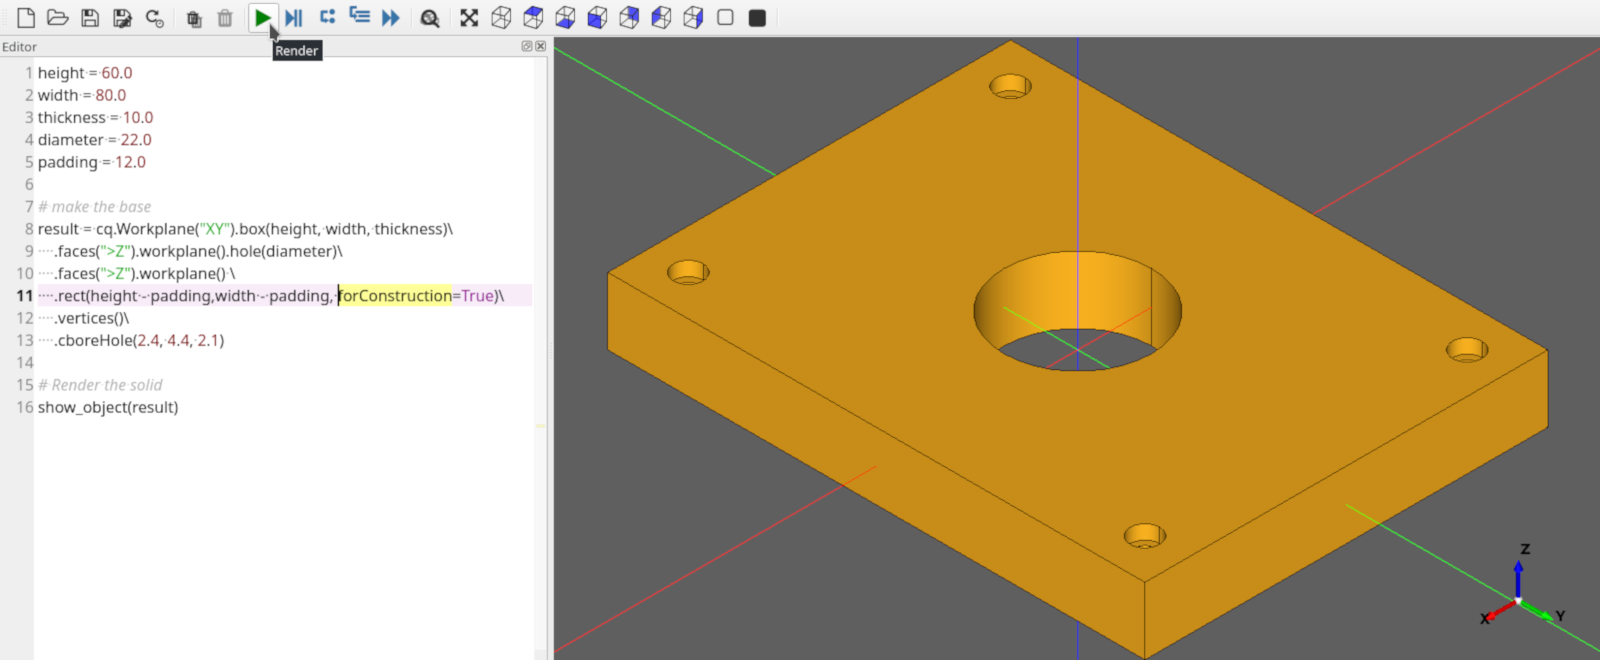
Task: Fit the view to the model
Action: (469, 18)
